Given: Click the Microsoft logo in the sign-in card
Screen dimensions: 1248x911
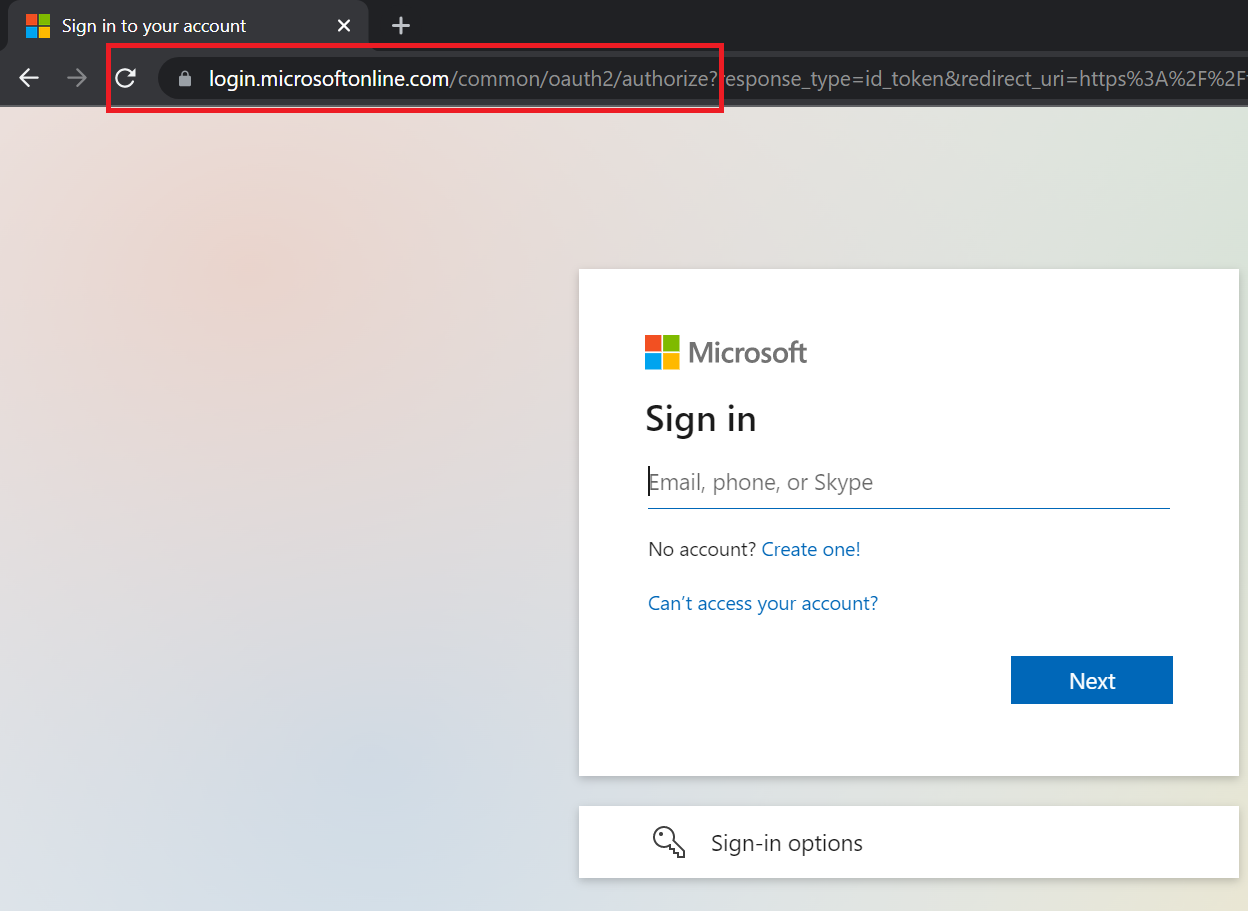Looking at the screenshot, I should (726, 352).
